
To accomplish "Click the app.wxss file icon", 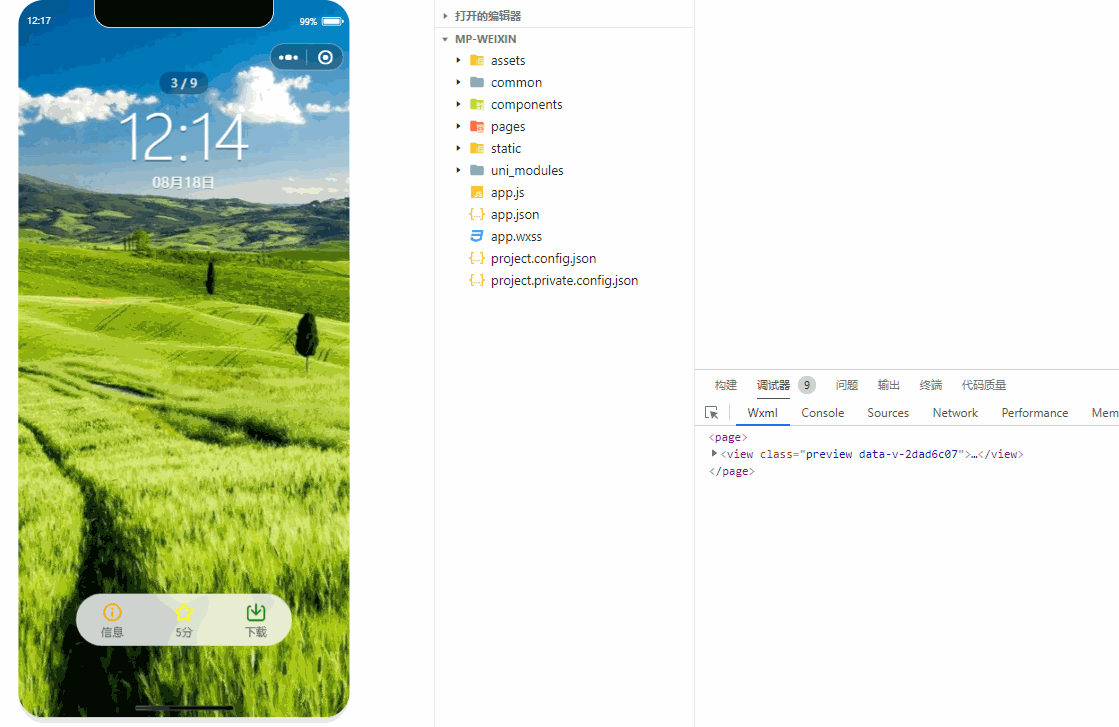I will point(477,236).
